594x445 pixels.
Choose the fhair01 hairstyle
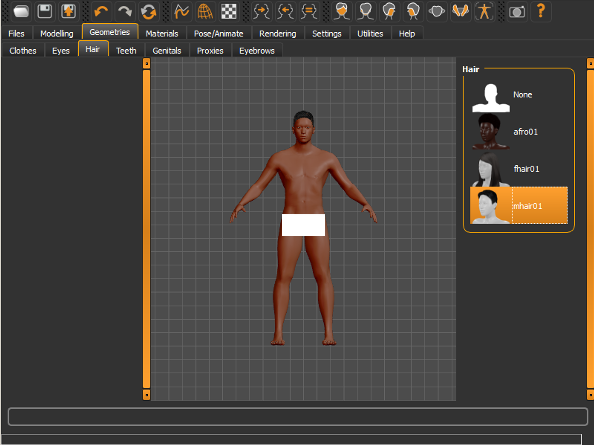coord(519,169)
